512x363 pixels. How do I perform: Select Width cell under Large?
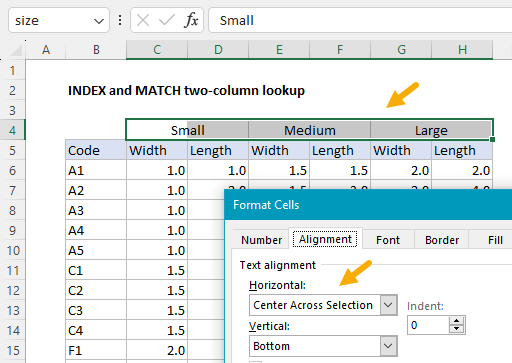[x=401, y=150]
